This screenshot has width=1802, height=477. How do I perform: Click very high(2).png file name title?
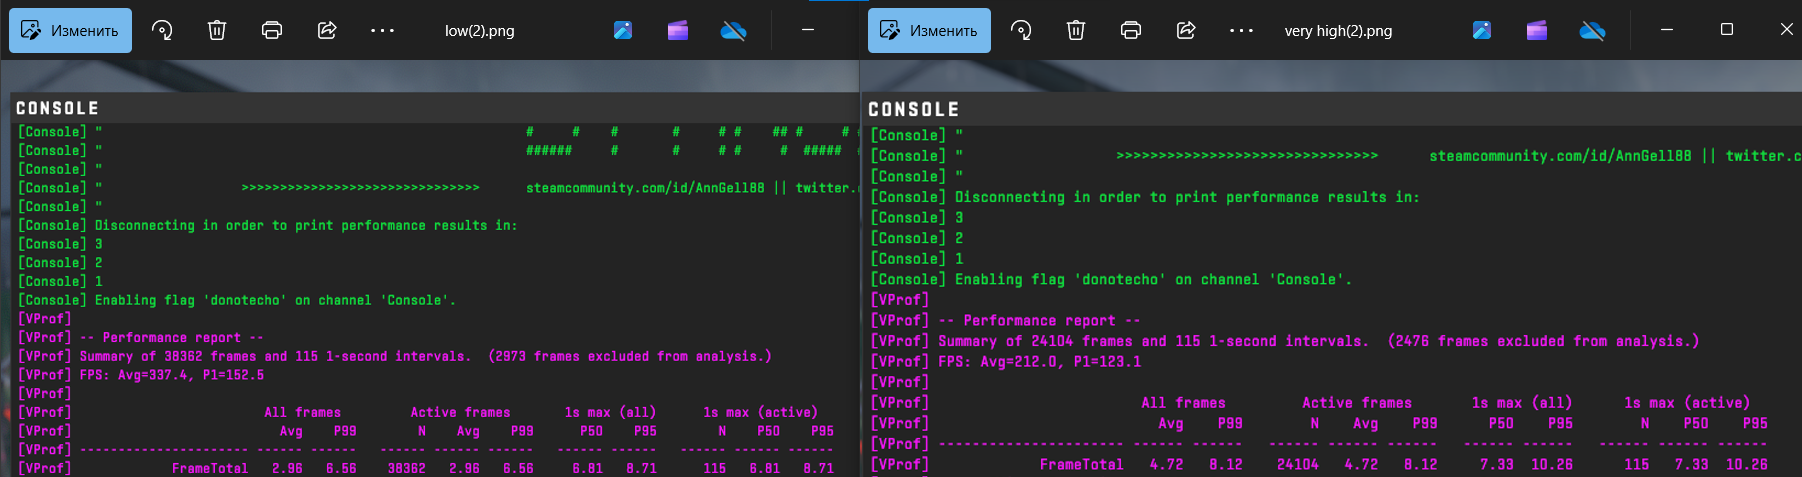coord(1338,31)
